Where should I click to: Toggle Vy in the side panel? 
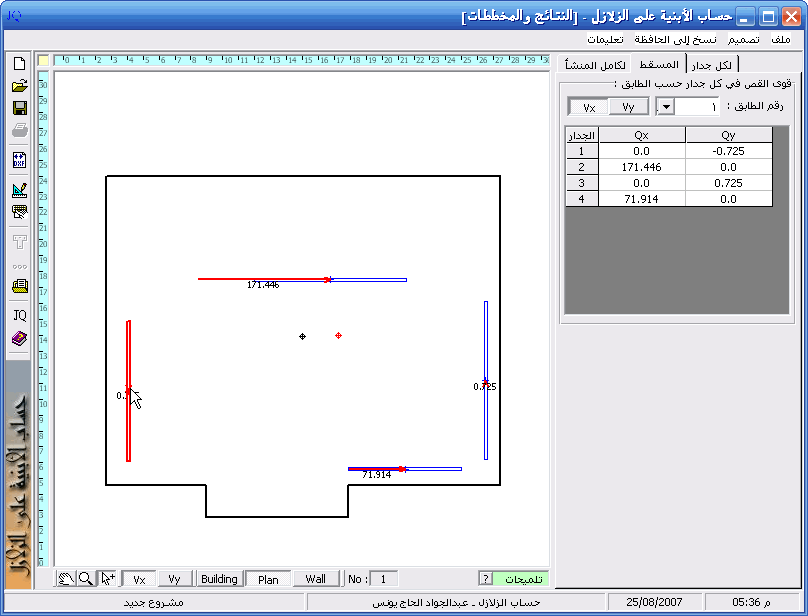(x=628, y=107)
